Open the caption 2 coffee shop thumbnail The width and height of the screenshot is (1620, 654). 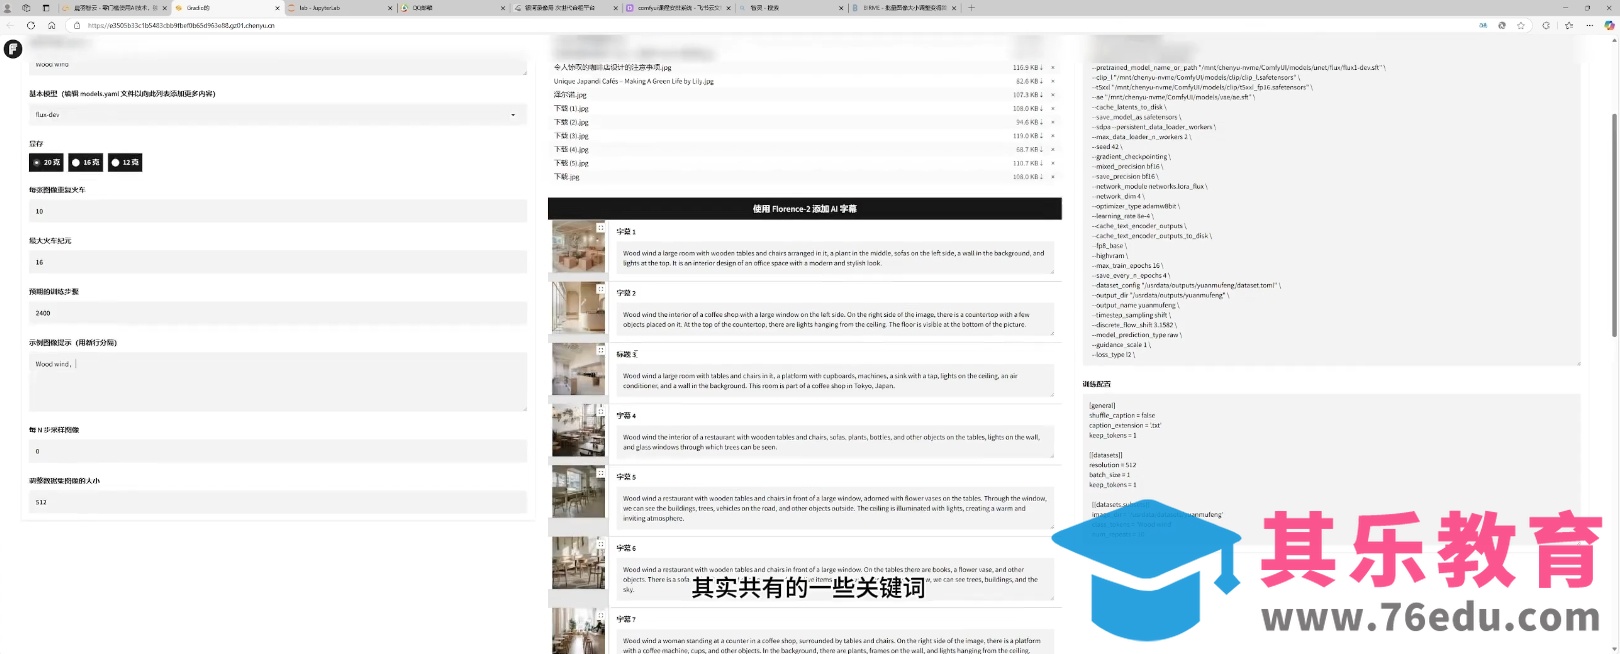[x=578, y=307]
